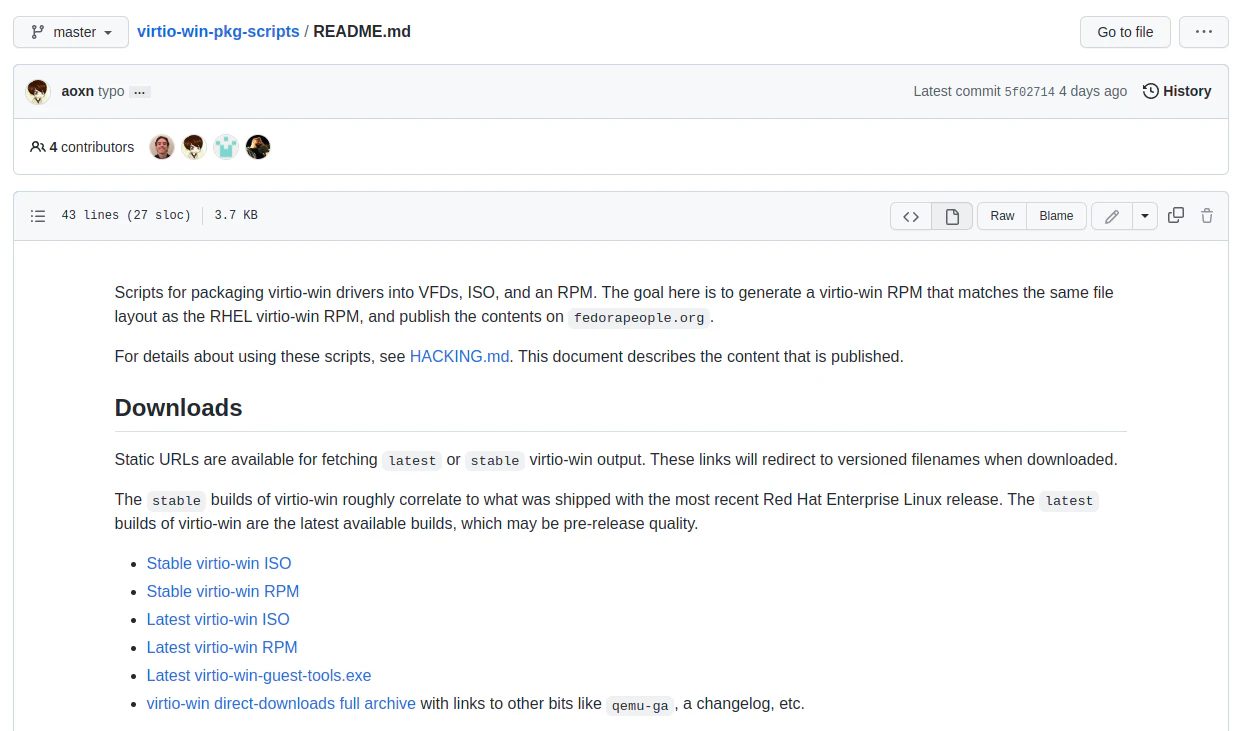This screenshot has height=731, width=1249.
Task: Switch to the source code view
Action: point(911,216)
